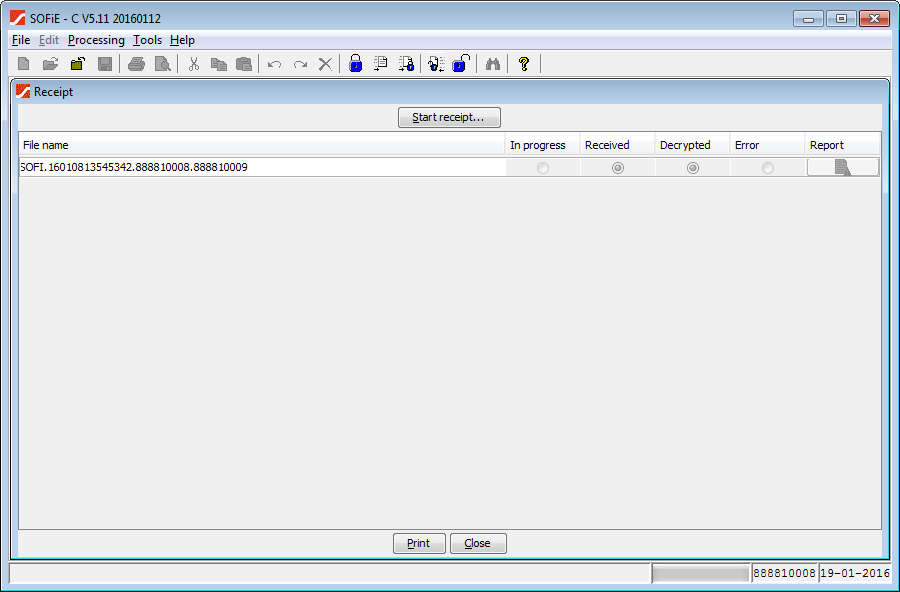900x592 pixels.
Task: Click the New file toolbar icon
Action: click(24, 64)
